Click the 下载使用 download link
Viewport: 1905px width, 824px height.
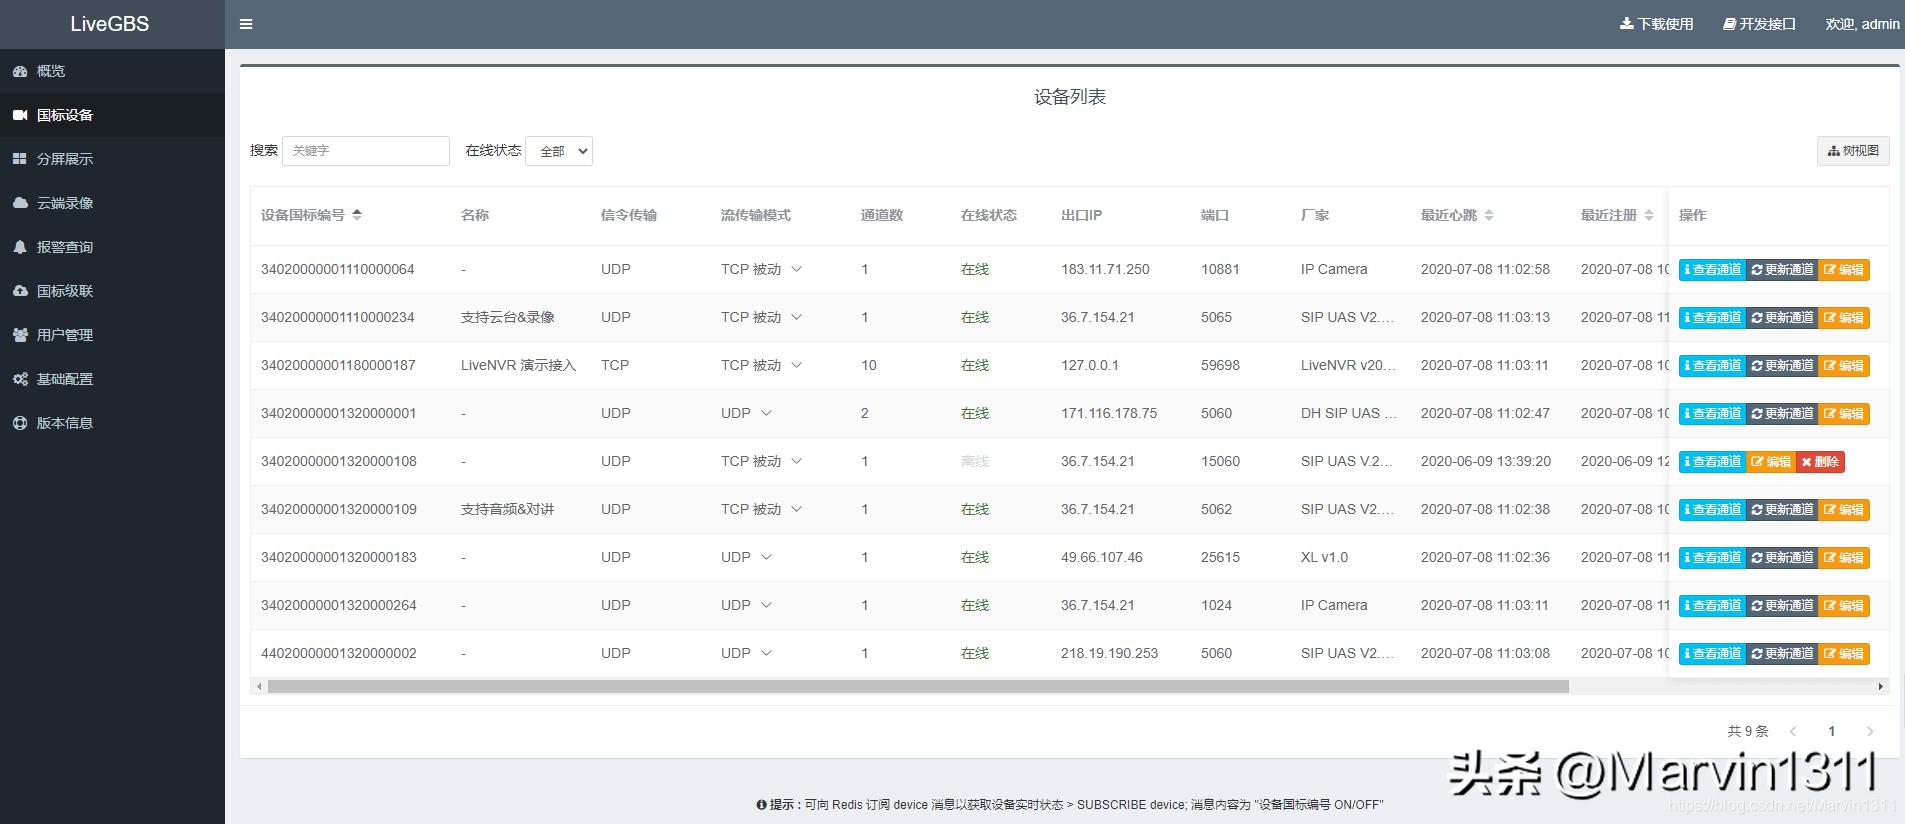(1657, 24)
